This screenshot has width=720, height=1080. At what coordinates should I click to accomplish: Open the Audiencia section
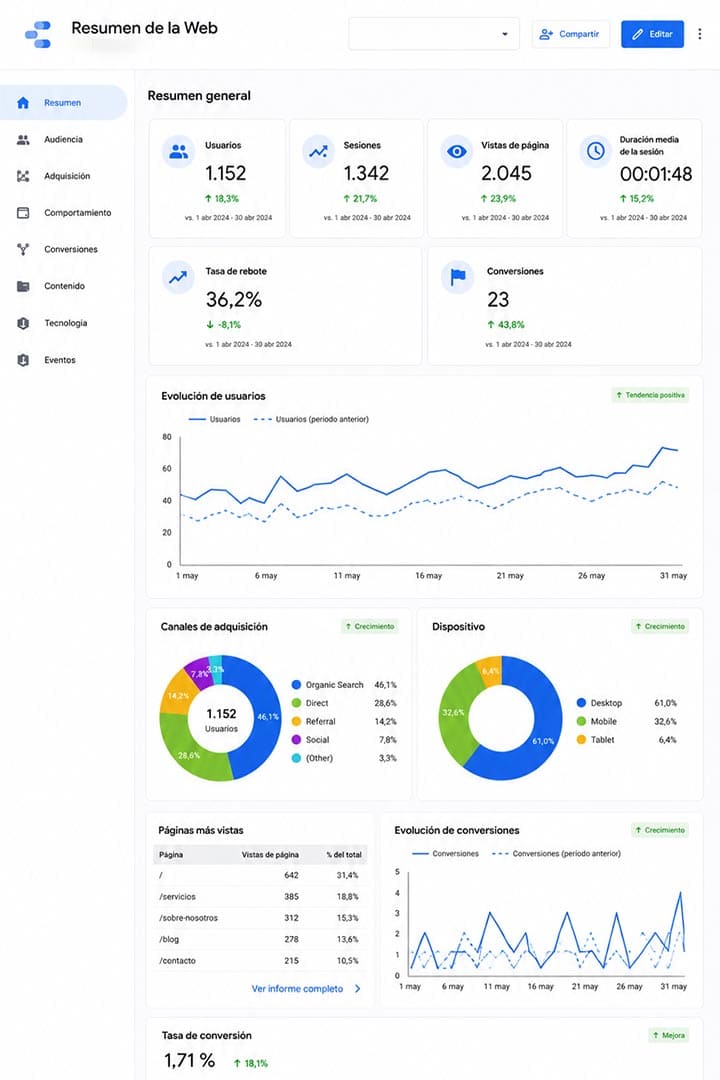(x=63, y=140)
